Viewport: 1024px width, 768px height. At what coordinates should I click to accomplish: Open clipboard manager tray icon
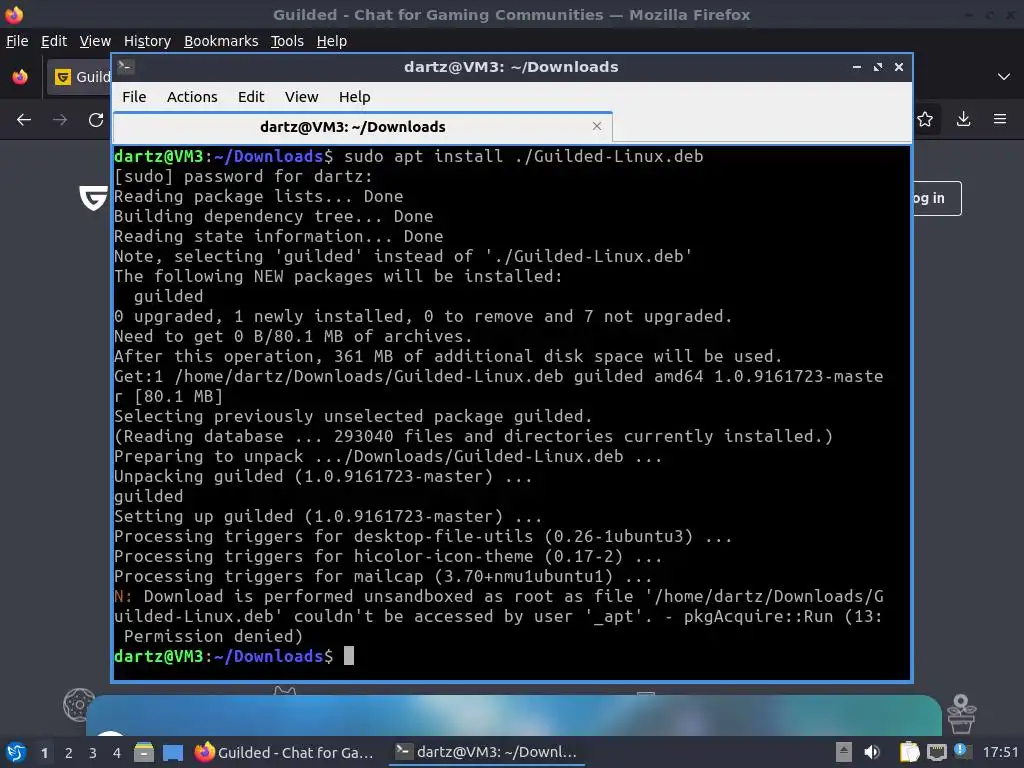tap(909, 752)
